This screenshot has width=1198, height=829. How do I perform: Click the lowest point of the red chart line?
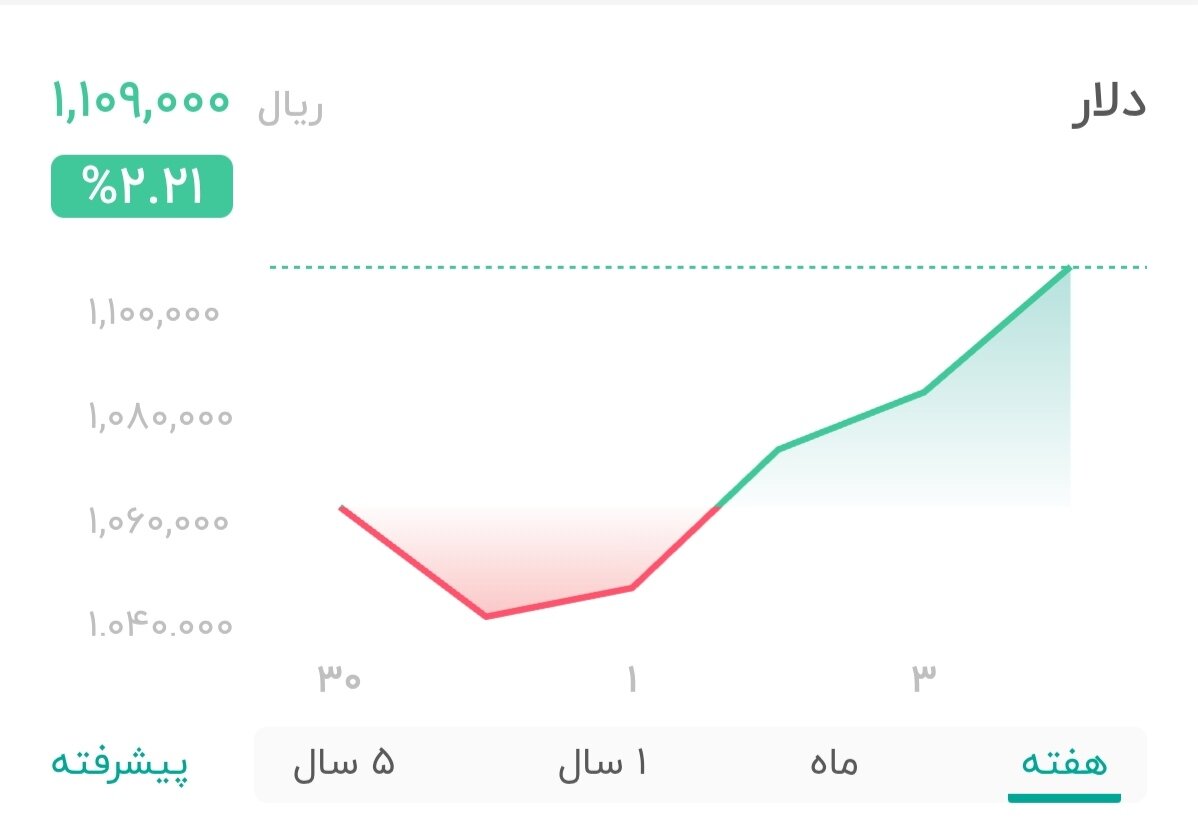click(x=487, y=615)
